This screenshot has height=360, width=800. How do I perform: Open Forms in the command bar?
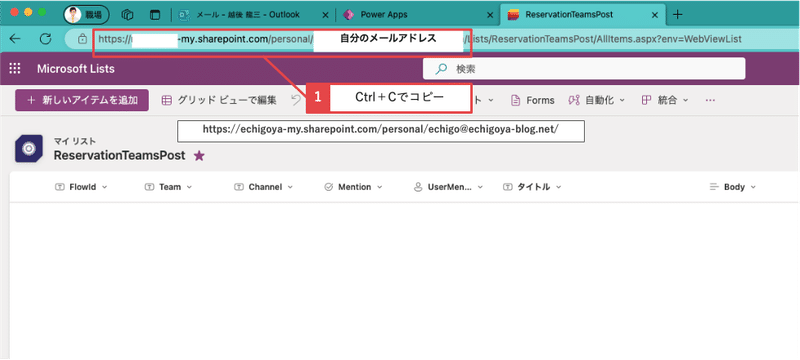tap(533, 100)
